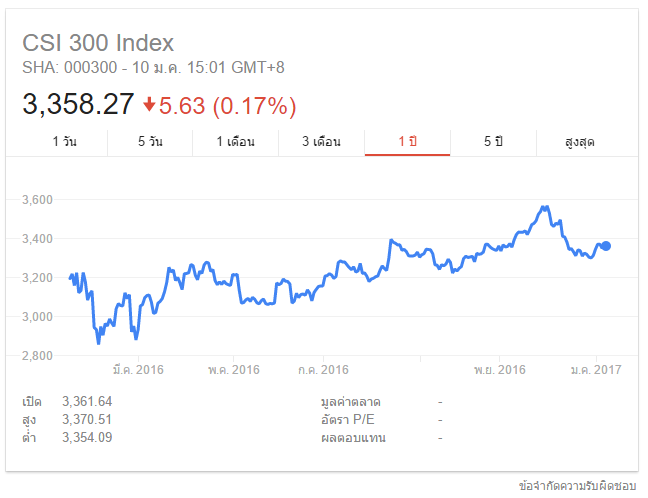648x498 pixels.
Task: Click the blue current-price dot on chart
Action: (x=606, y=246)
